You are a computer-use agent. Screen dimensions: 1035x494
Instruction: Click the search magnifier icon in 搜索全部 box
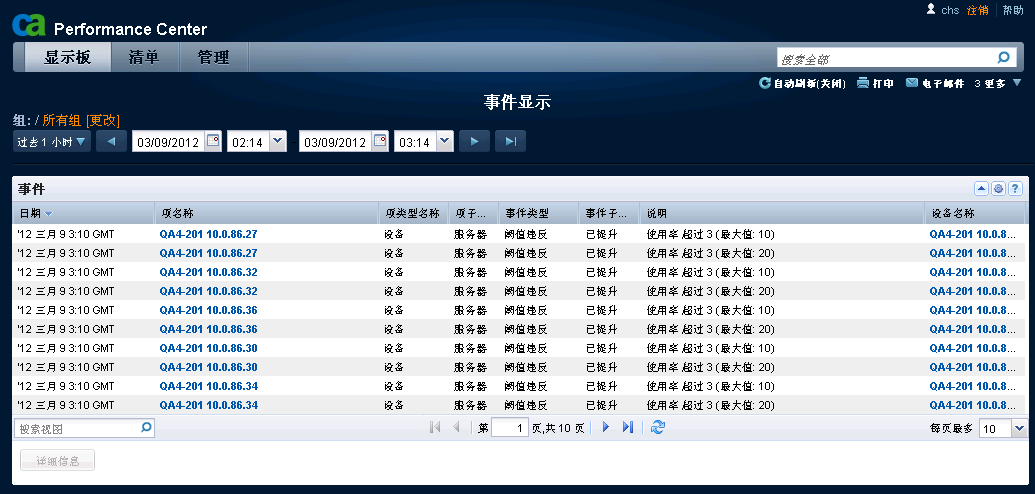pos(1003,57)
